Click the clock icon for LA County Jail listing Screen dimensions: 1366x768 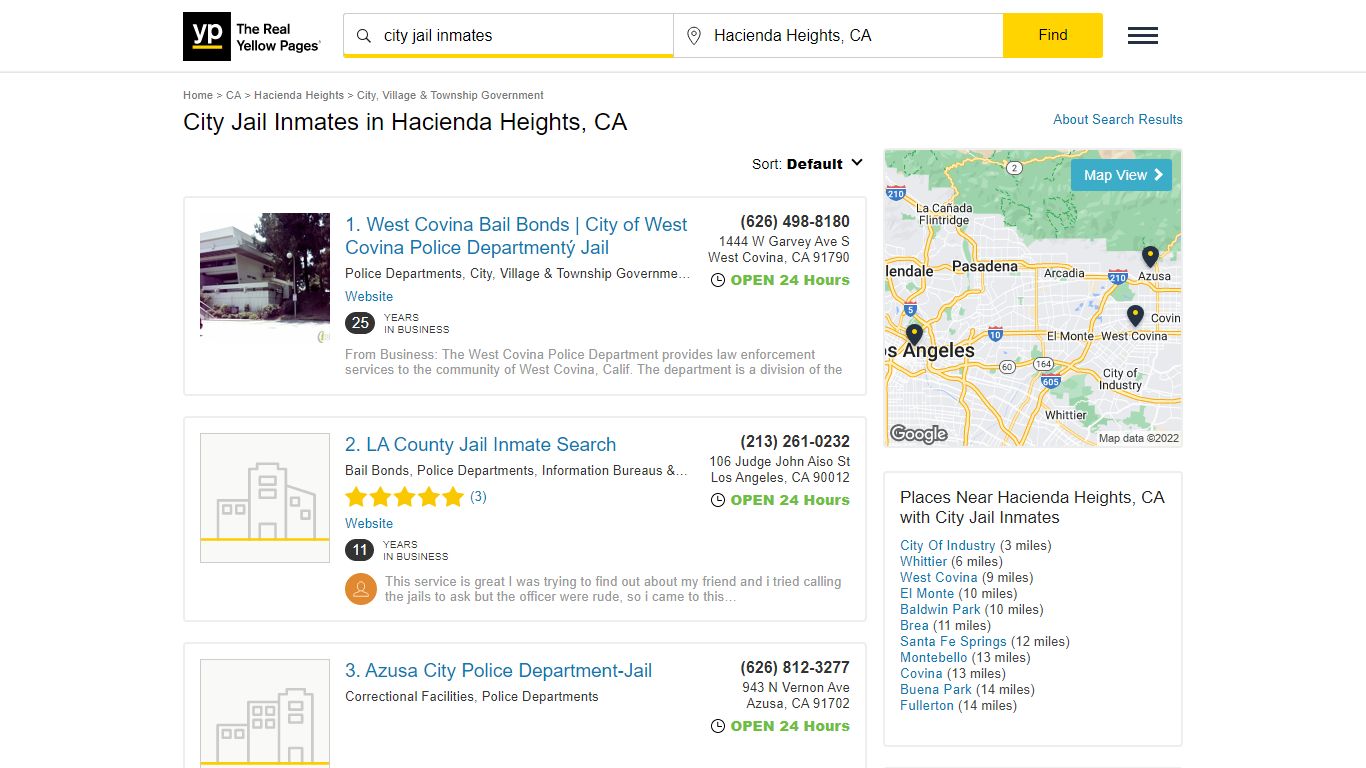[718, 500]
